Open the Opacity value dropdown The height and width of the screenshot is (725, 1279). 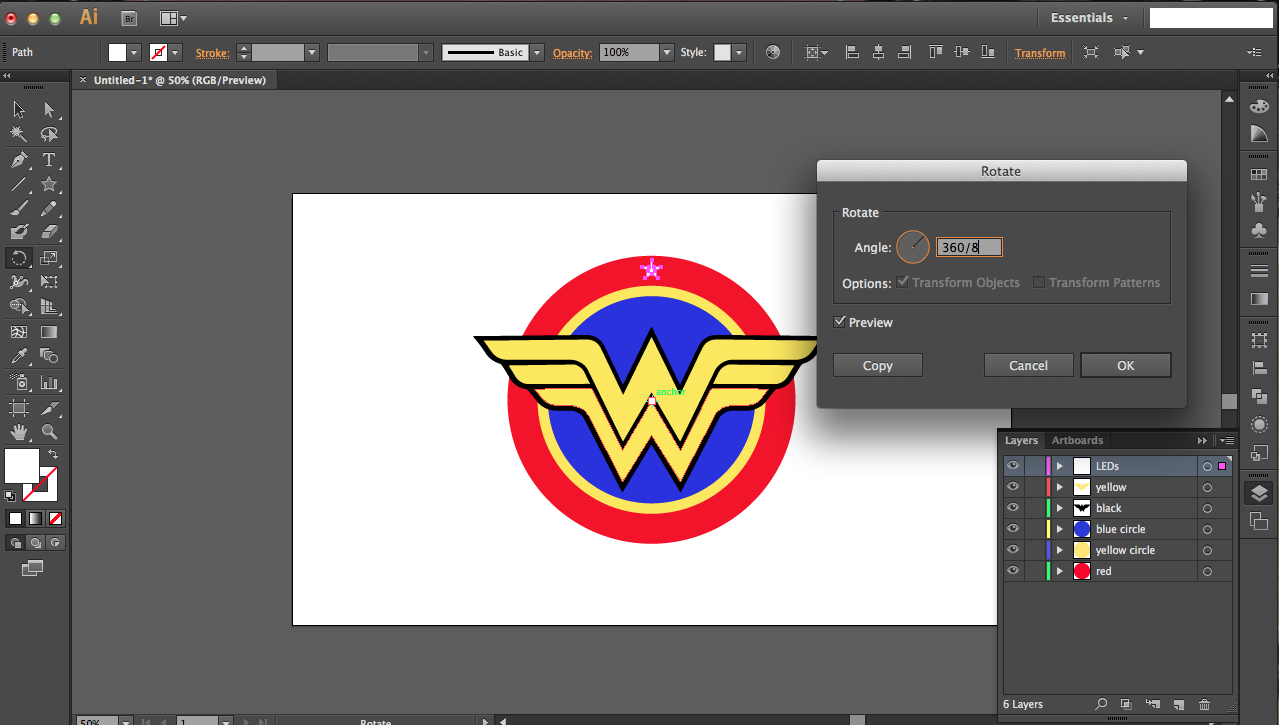(667, 53)
